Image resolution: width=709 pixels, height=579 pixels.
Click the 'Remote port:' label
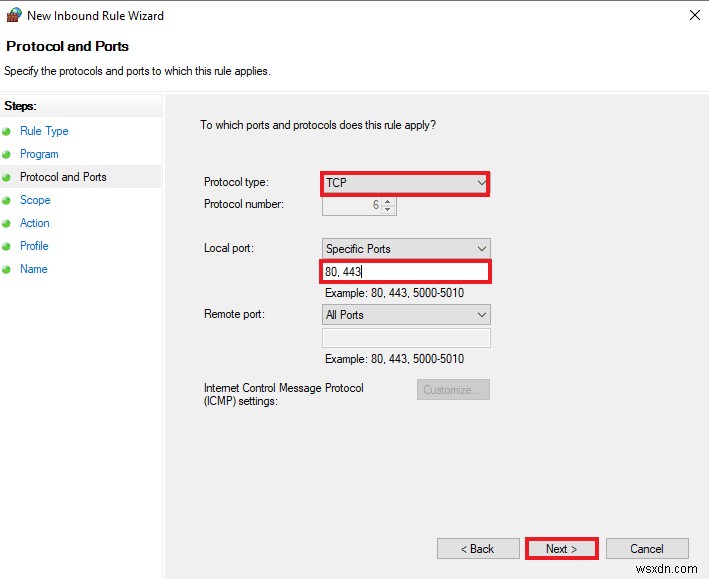[234, 314]
